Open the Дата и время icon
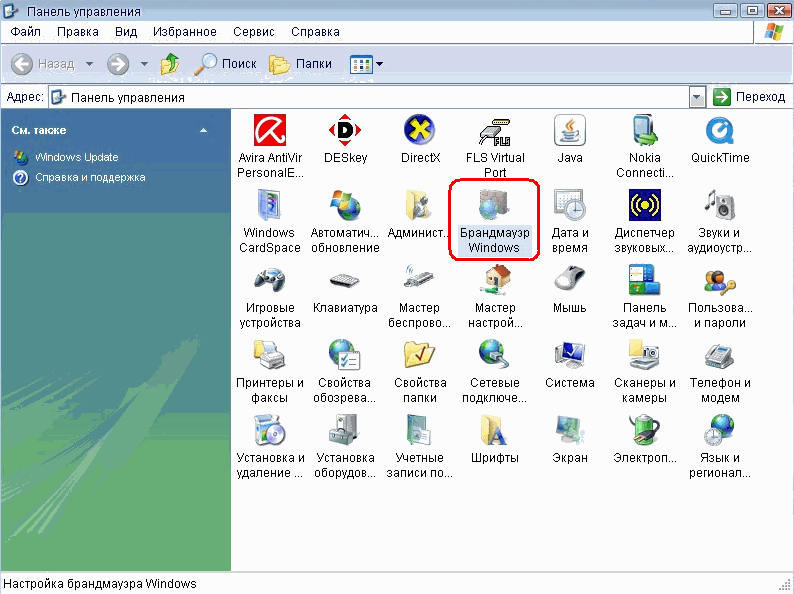The height and width of the screenshot is (594, 794). click(569, 207)
